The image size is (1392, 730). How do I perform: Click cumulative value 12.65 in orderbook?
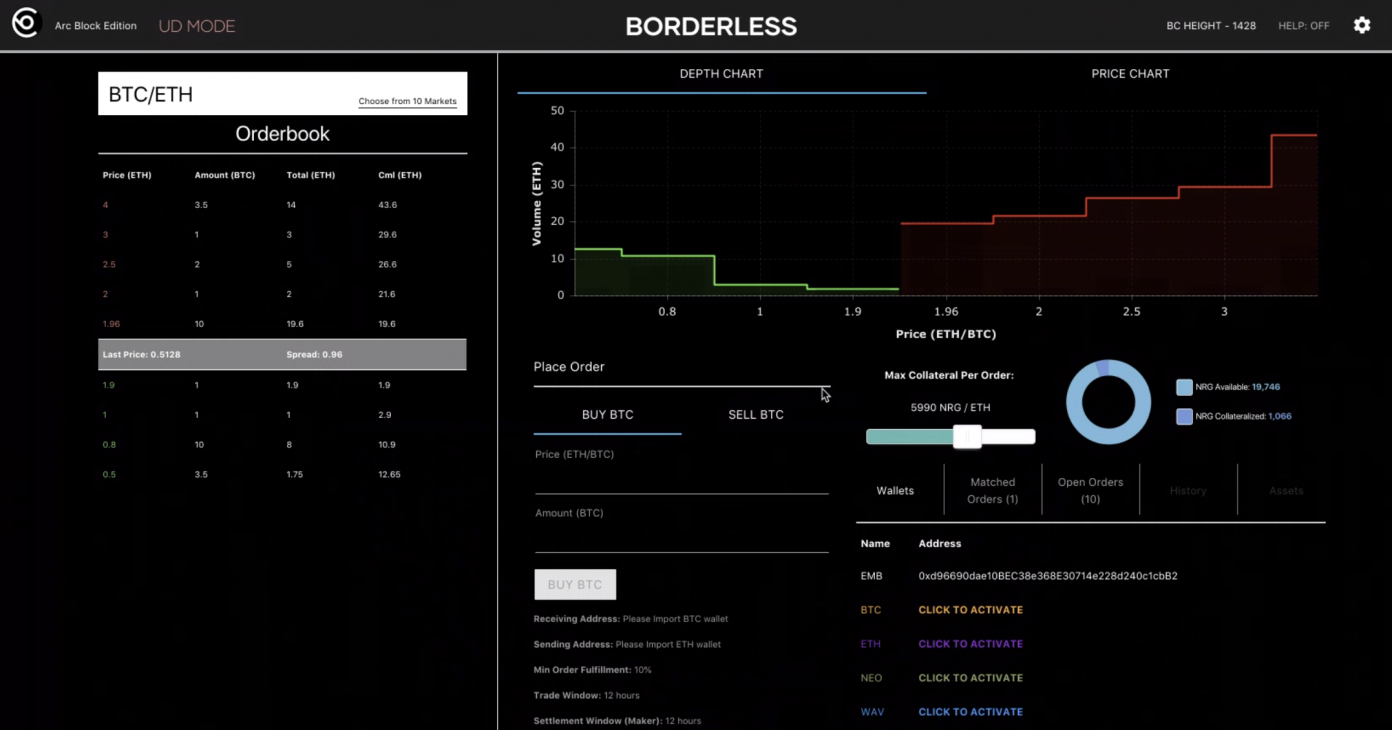[x=390, y=474]
